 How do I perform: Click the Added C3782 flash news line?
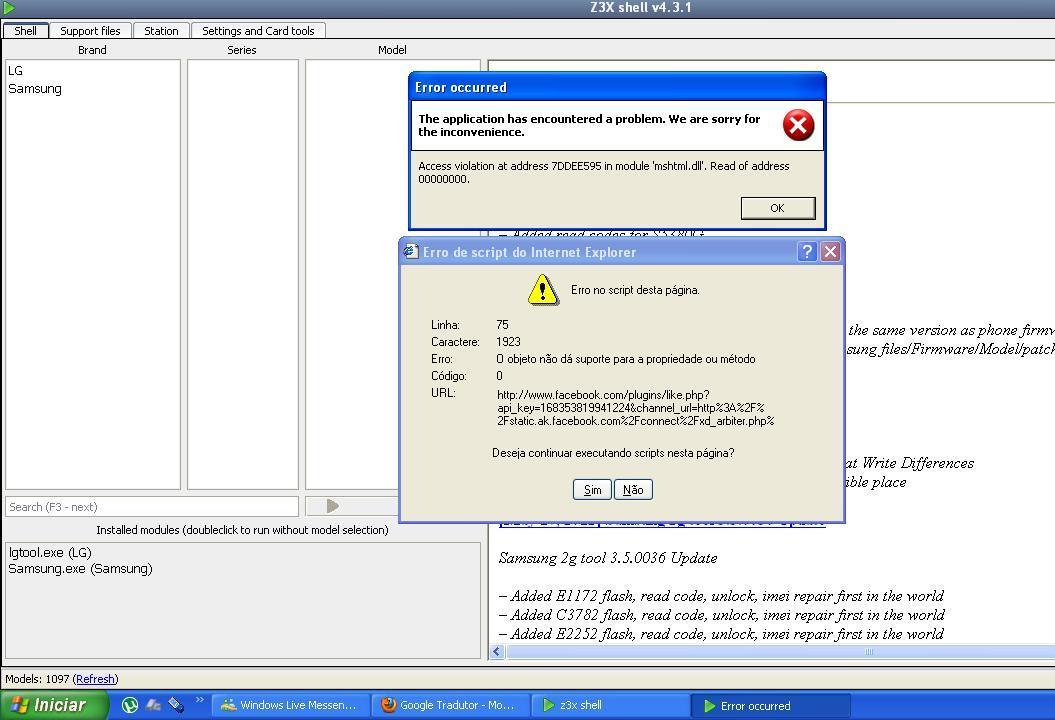(x=721, y=615)
